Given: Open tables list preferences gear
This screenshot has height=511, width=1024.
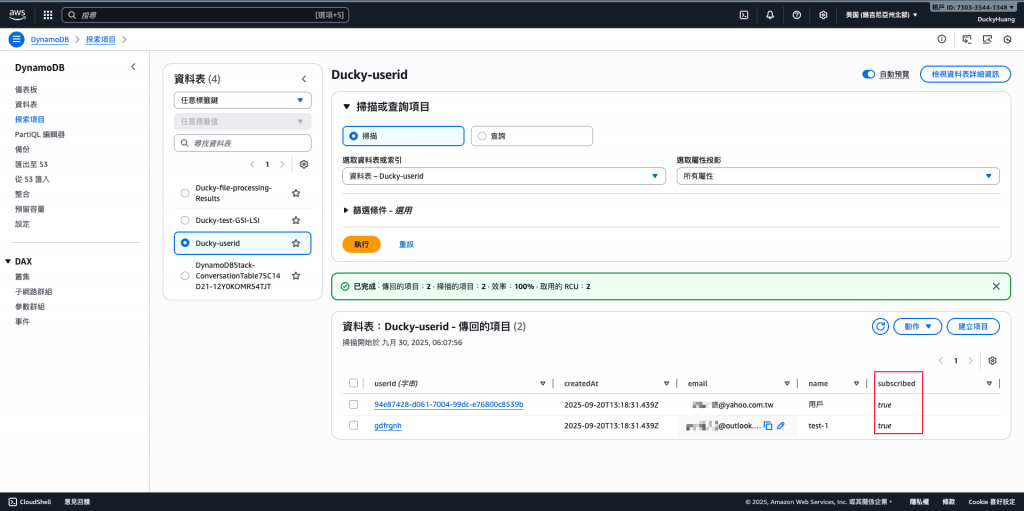Looking at the screenshot, I should [304, 165].
